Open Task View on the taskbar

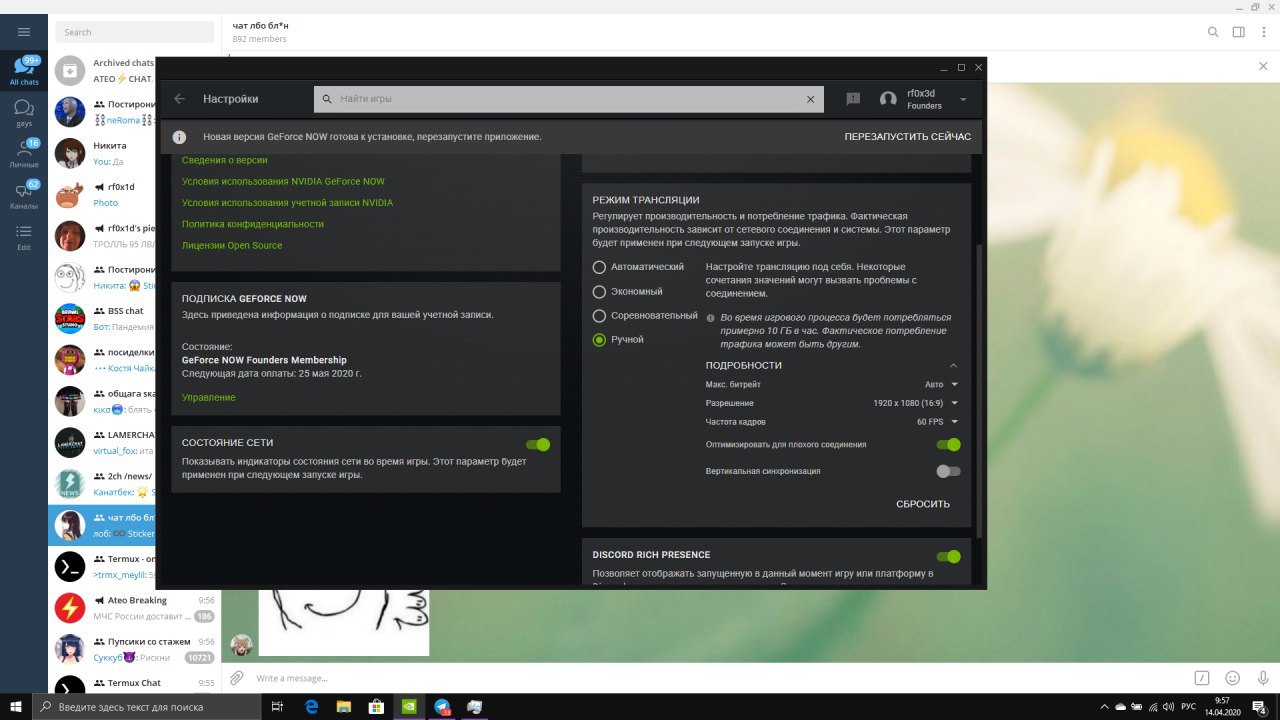pyautogui.click(x=277, y=706)
